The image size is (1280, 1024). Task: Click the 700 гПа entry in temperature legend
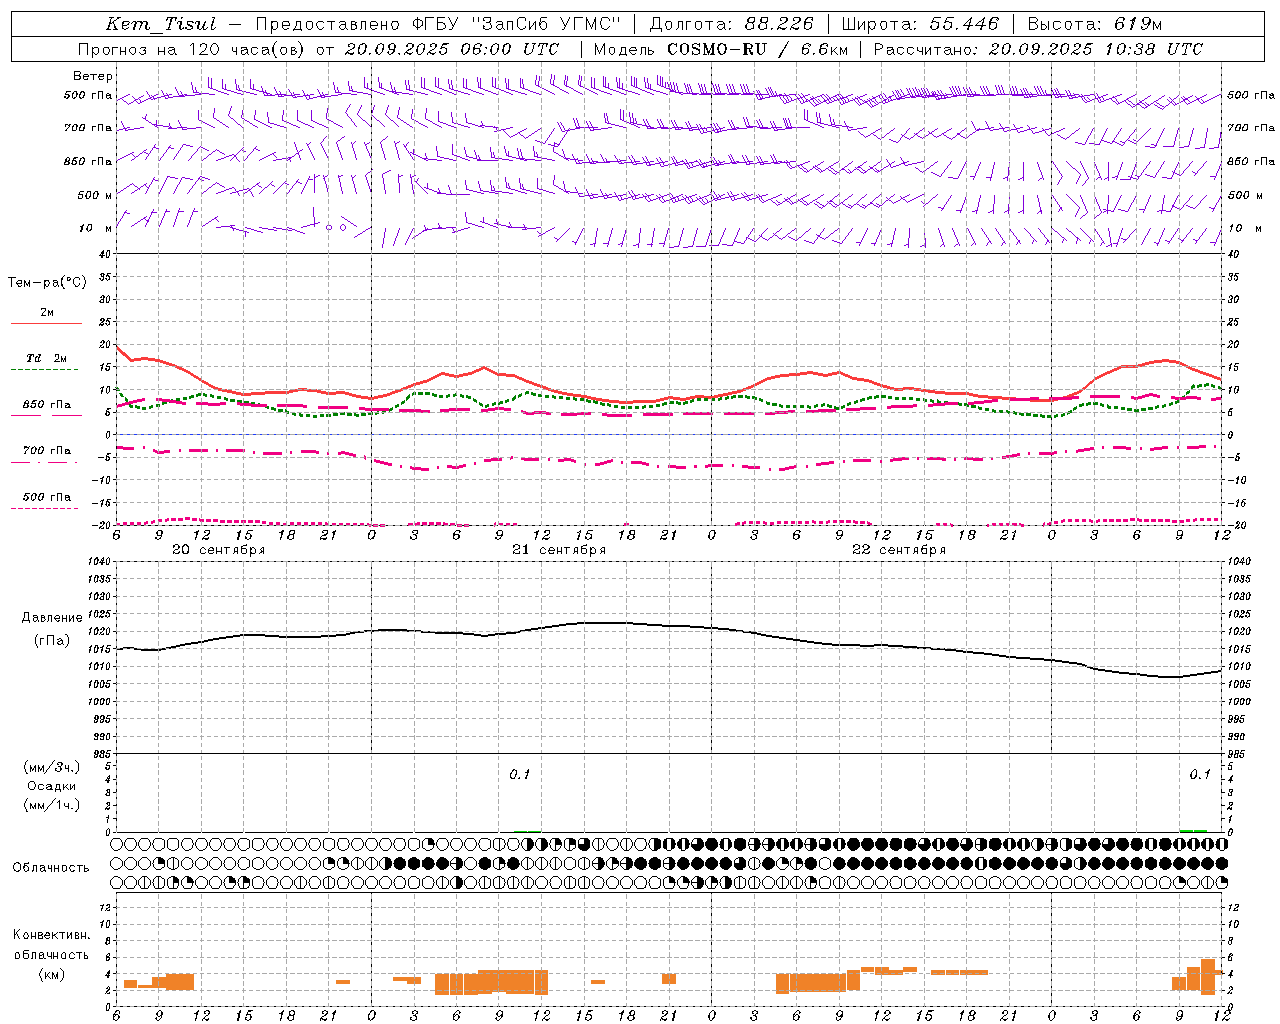click(47, 451)
